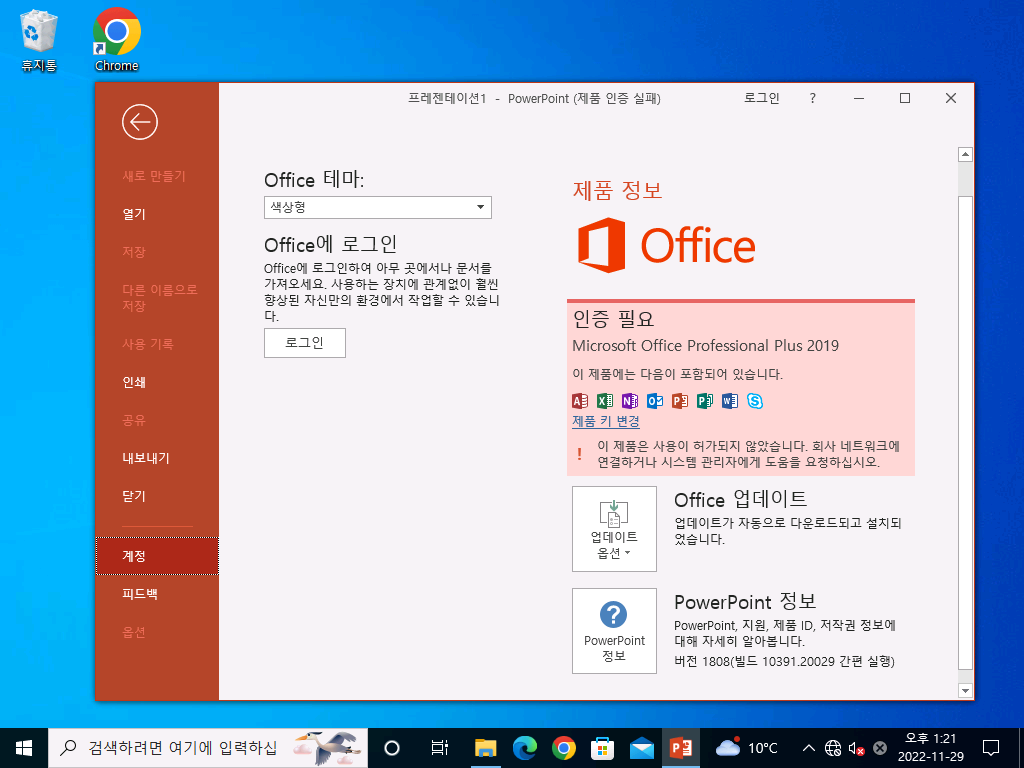Open the Mail app from the taskbar
The height and width of the screenshot is (768, 1024).
pos(642,748)
